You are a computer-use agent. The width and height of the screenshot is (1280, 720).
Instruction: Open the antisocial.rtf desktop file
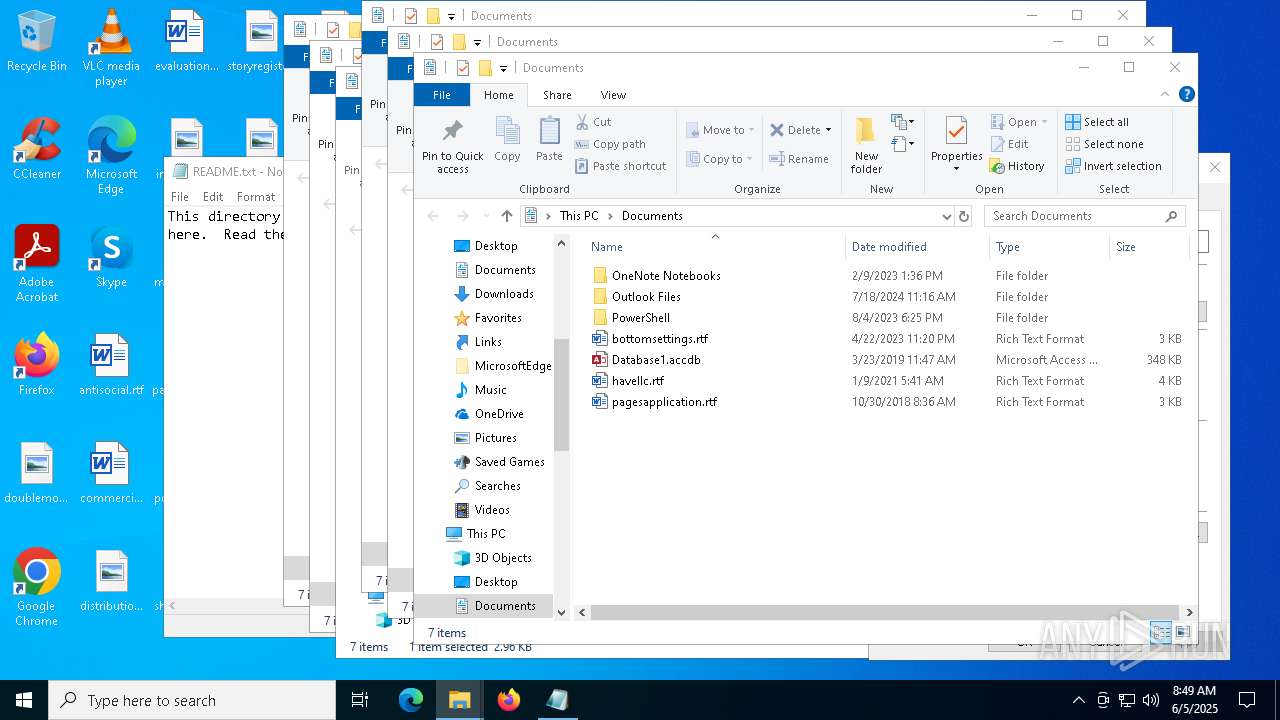tap(111, 365)
